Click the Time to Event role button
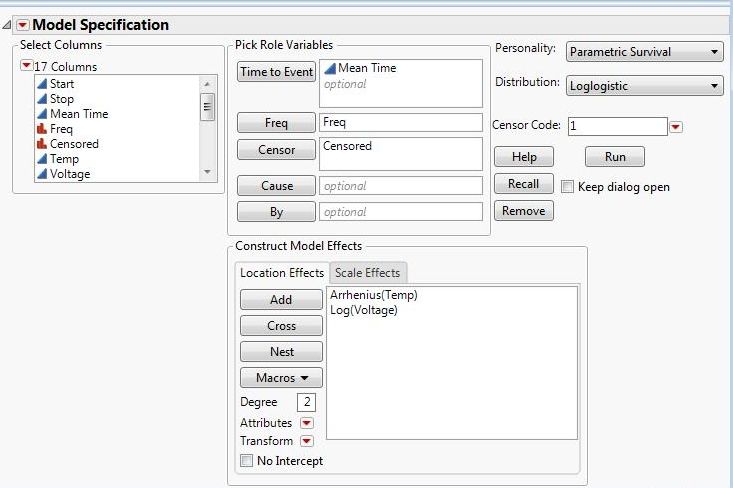Screen dimensions: 733x488 [276, 72]
